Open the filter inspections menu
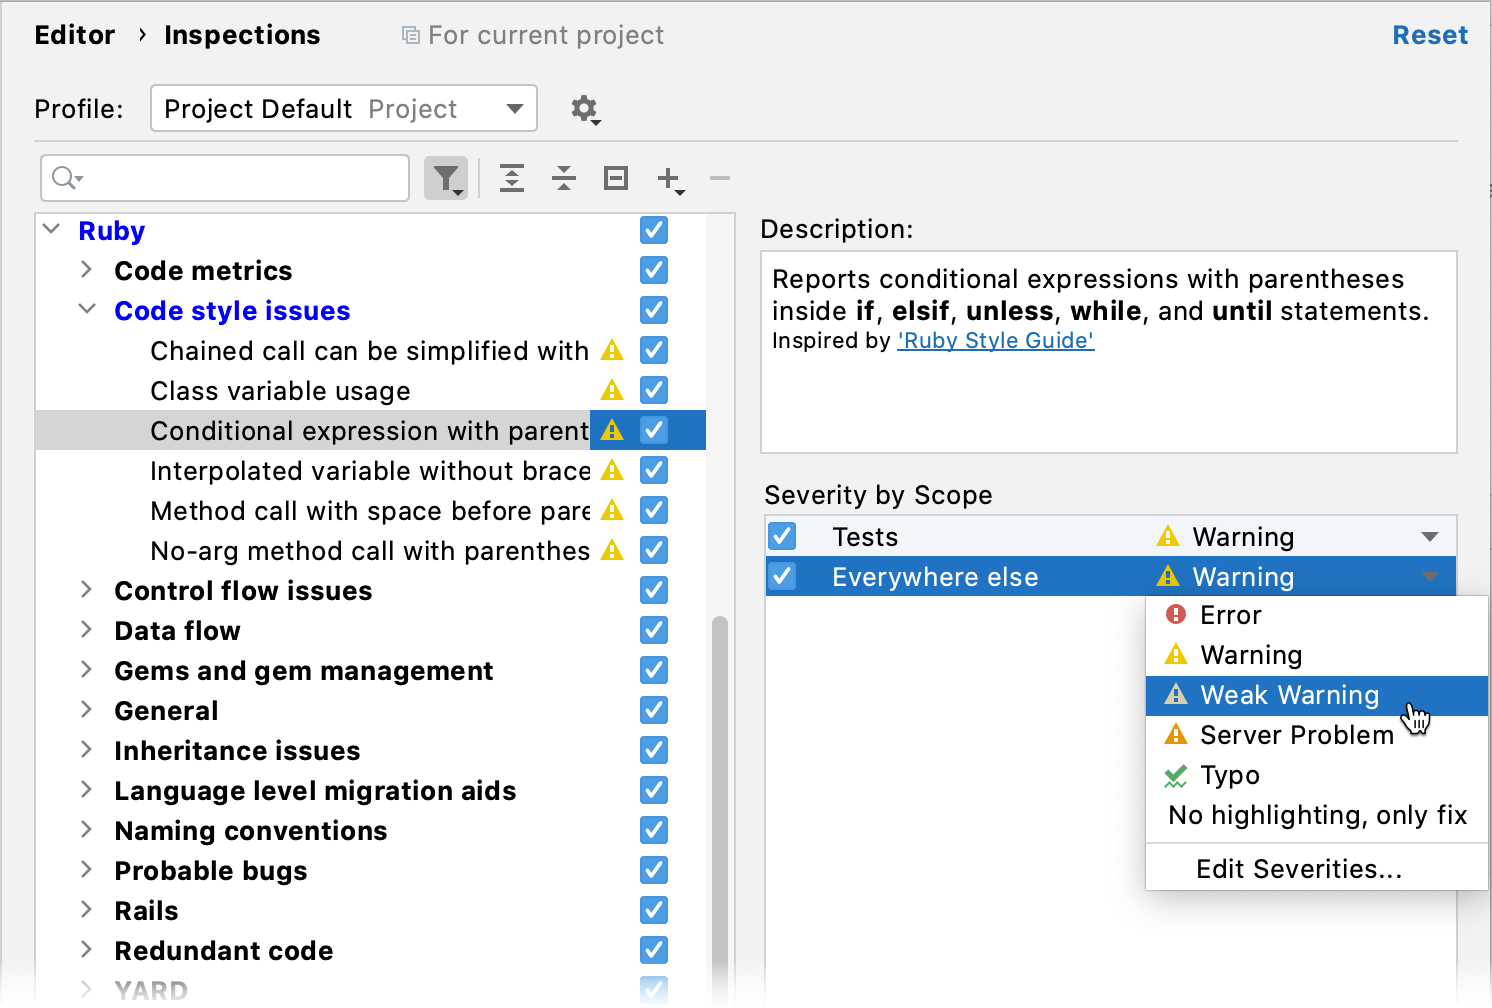This screenshot has width=1492, height=1008. [x=446, y=179]
